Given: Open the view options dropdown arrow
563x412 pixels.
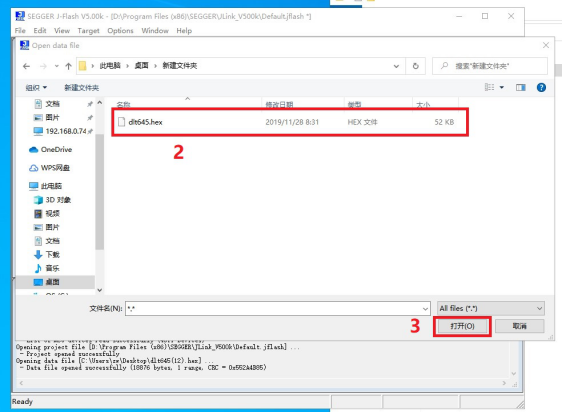Looking at the screenshot, I should 502,87.
